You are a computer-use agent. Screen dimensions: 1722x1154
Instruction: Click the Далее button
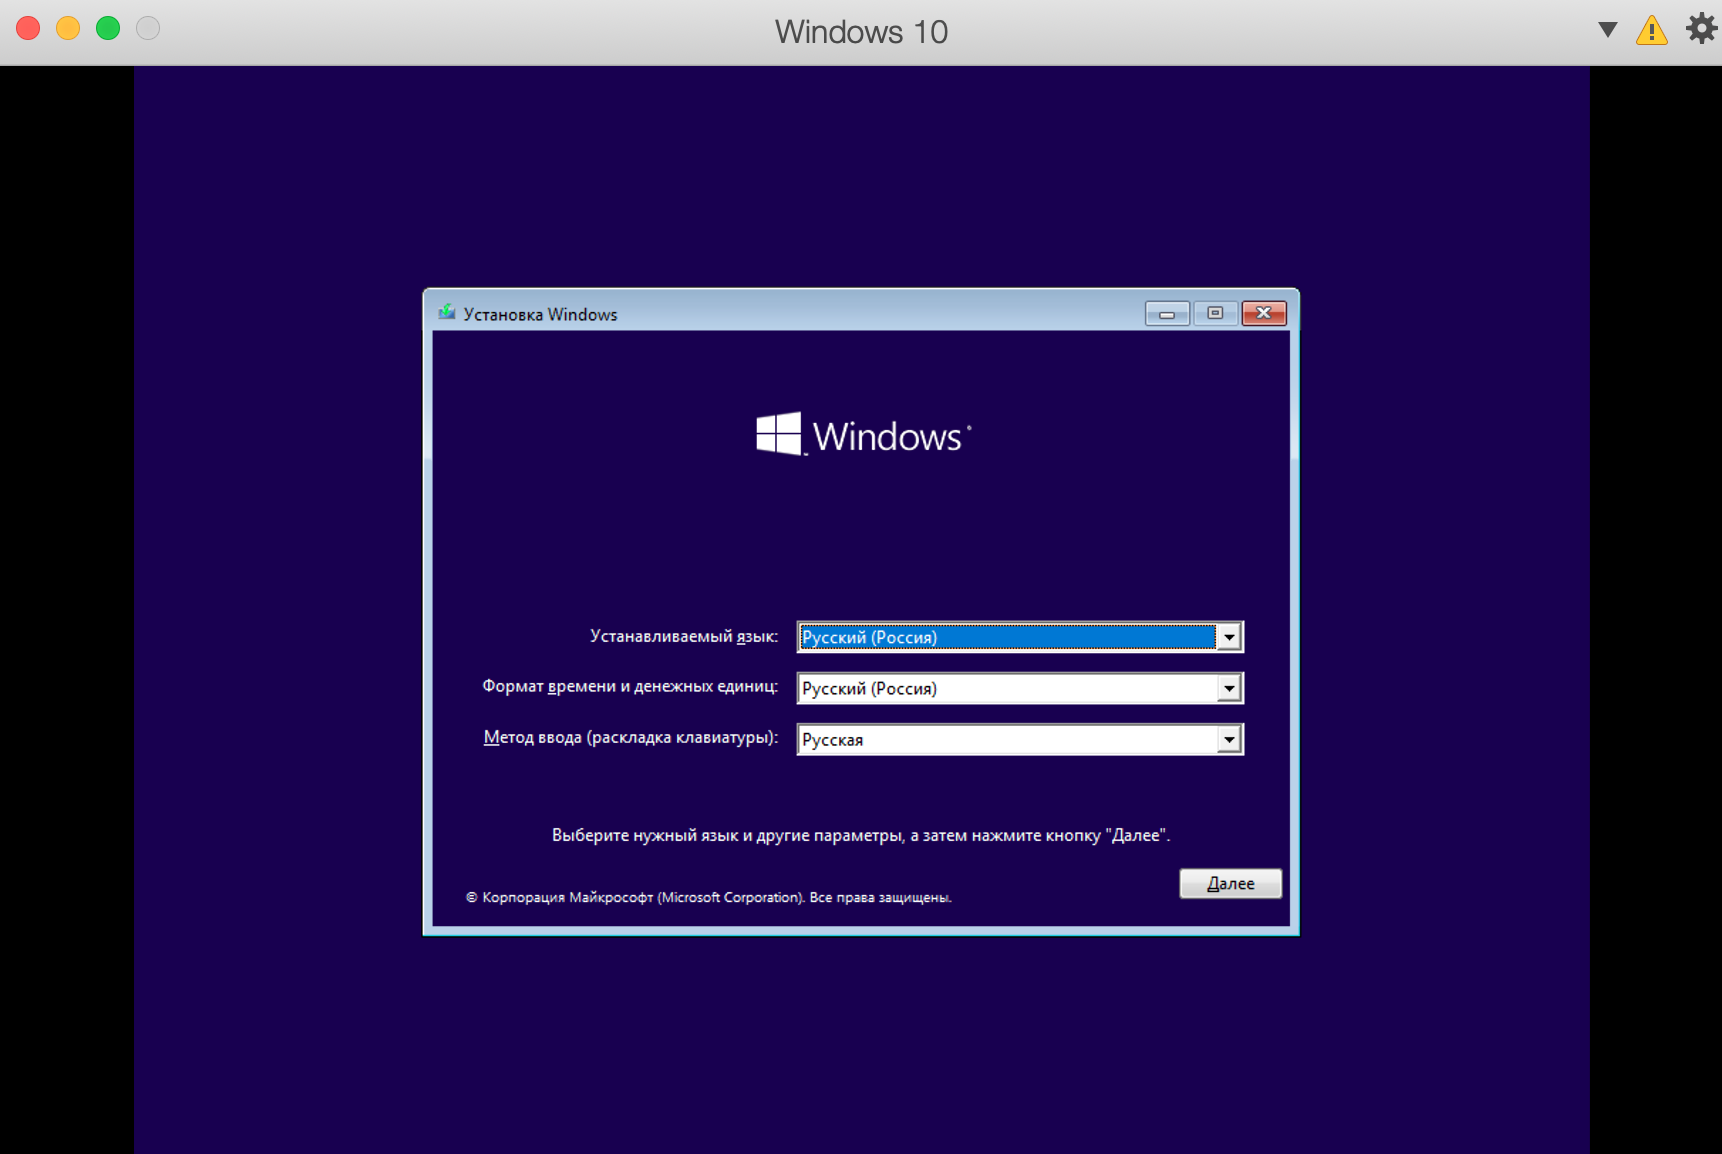coord(1230,883)
